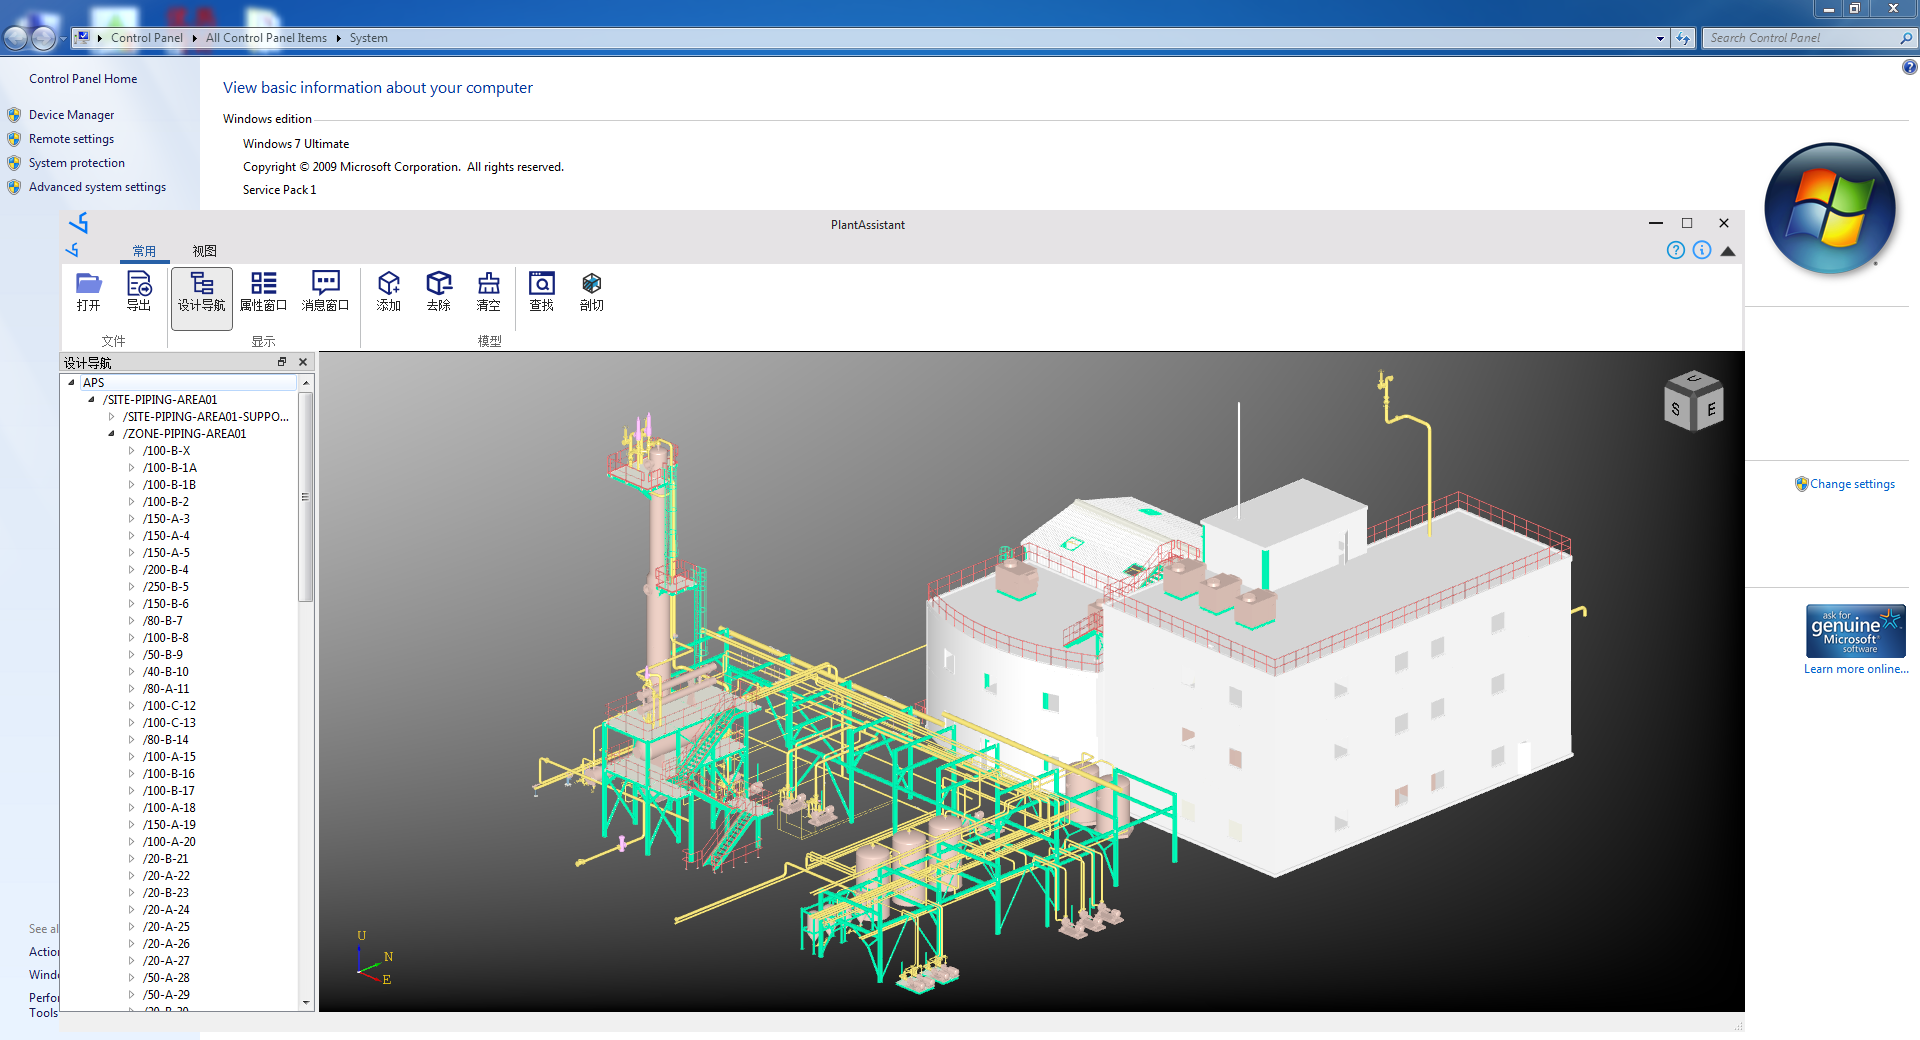Select the /100-C-12 tree item
This screenshot has height=1040, width=1920.
pos(169,706)
